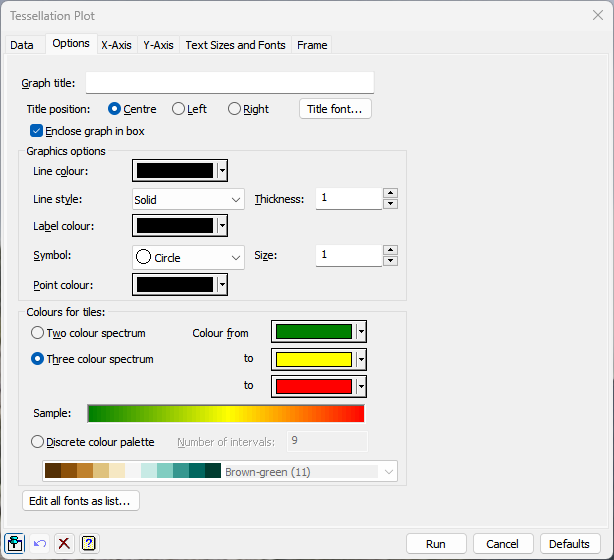Click the Size value field
The height and width of the screenshot is (560, 614).
coord(349,255)
